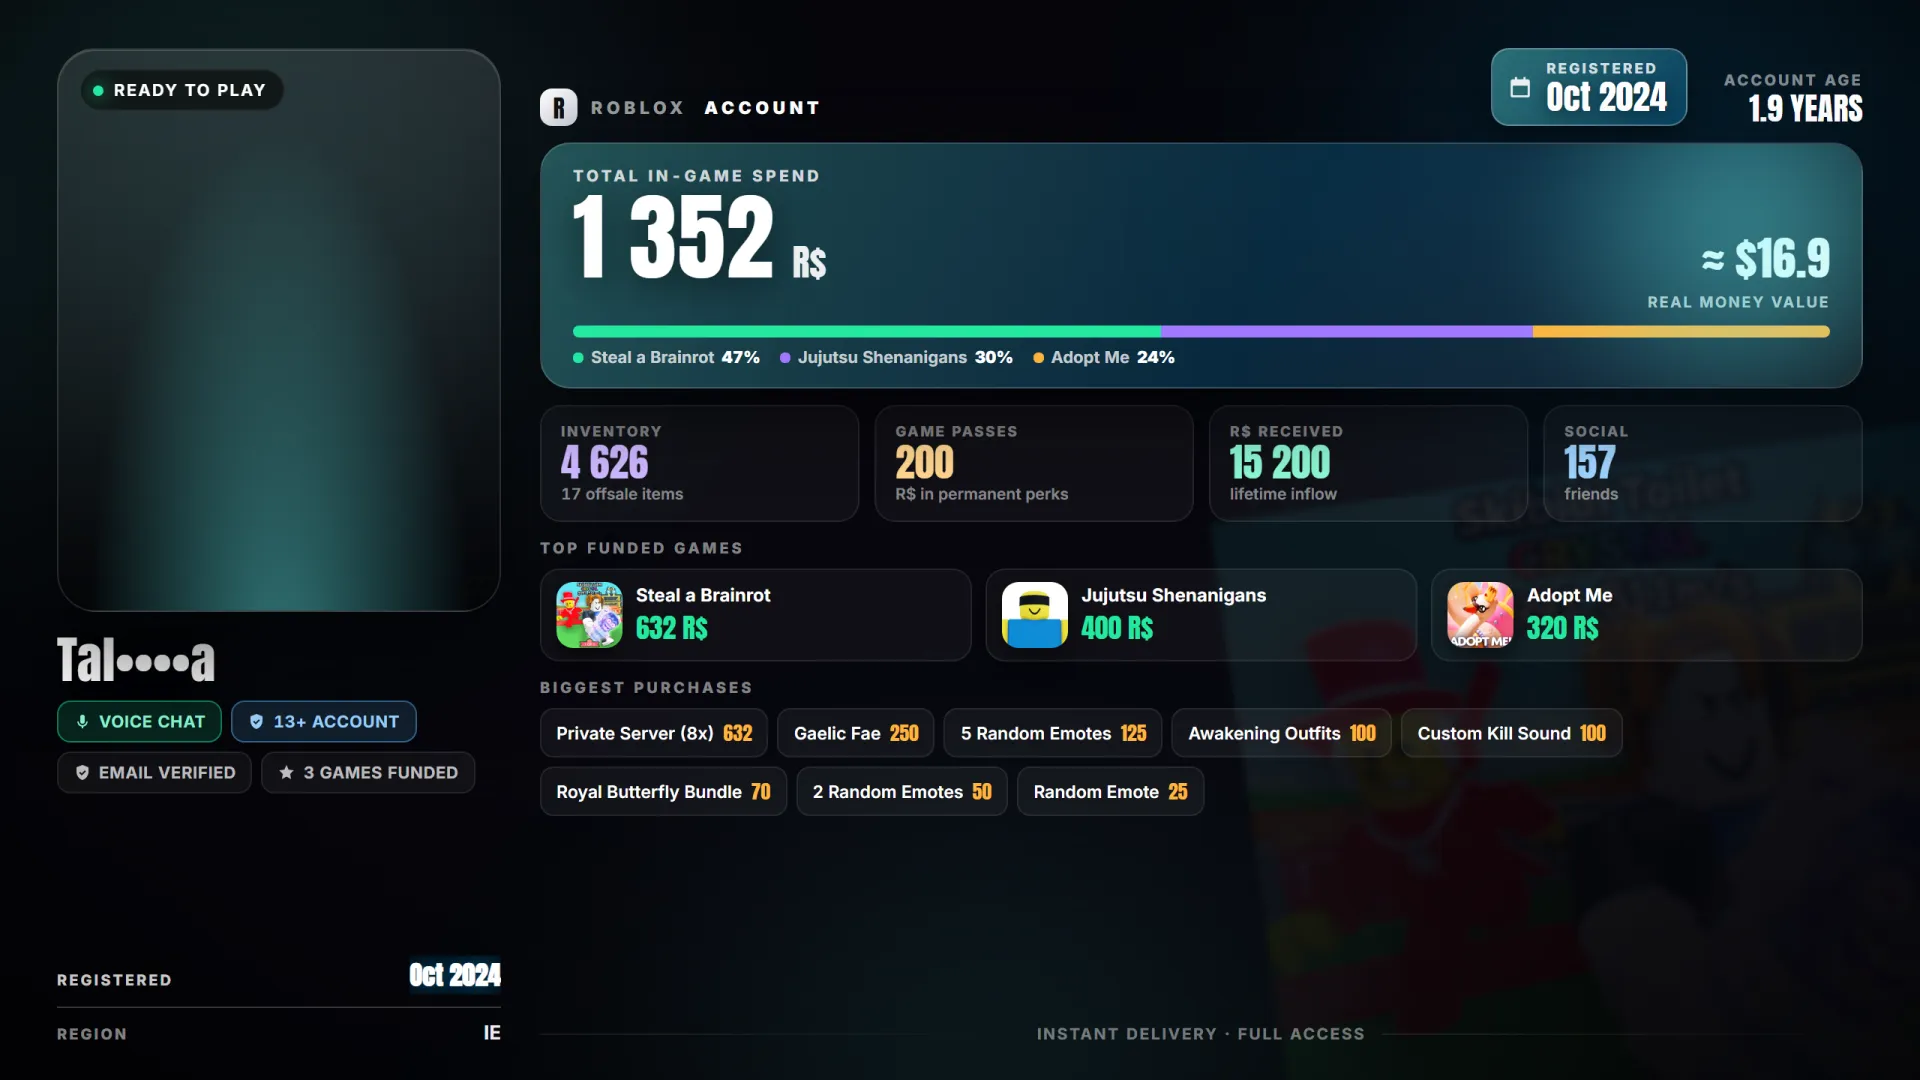Select the Voice Chat badge
This screenshot has height=1080, width=1920.
click(x=139, y=722)
